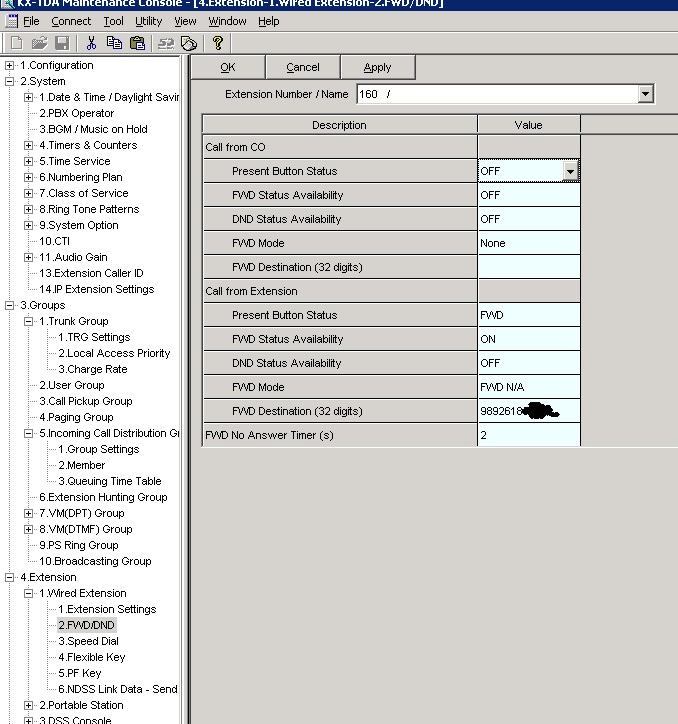Click the FWD N/A mode value
The image size is (678, 724).
pos(529,387)
